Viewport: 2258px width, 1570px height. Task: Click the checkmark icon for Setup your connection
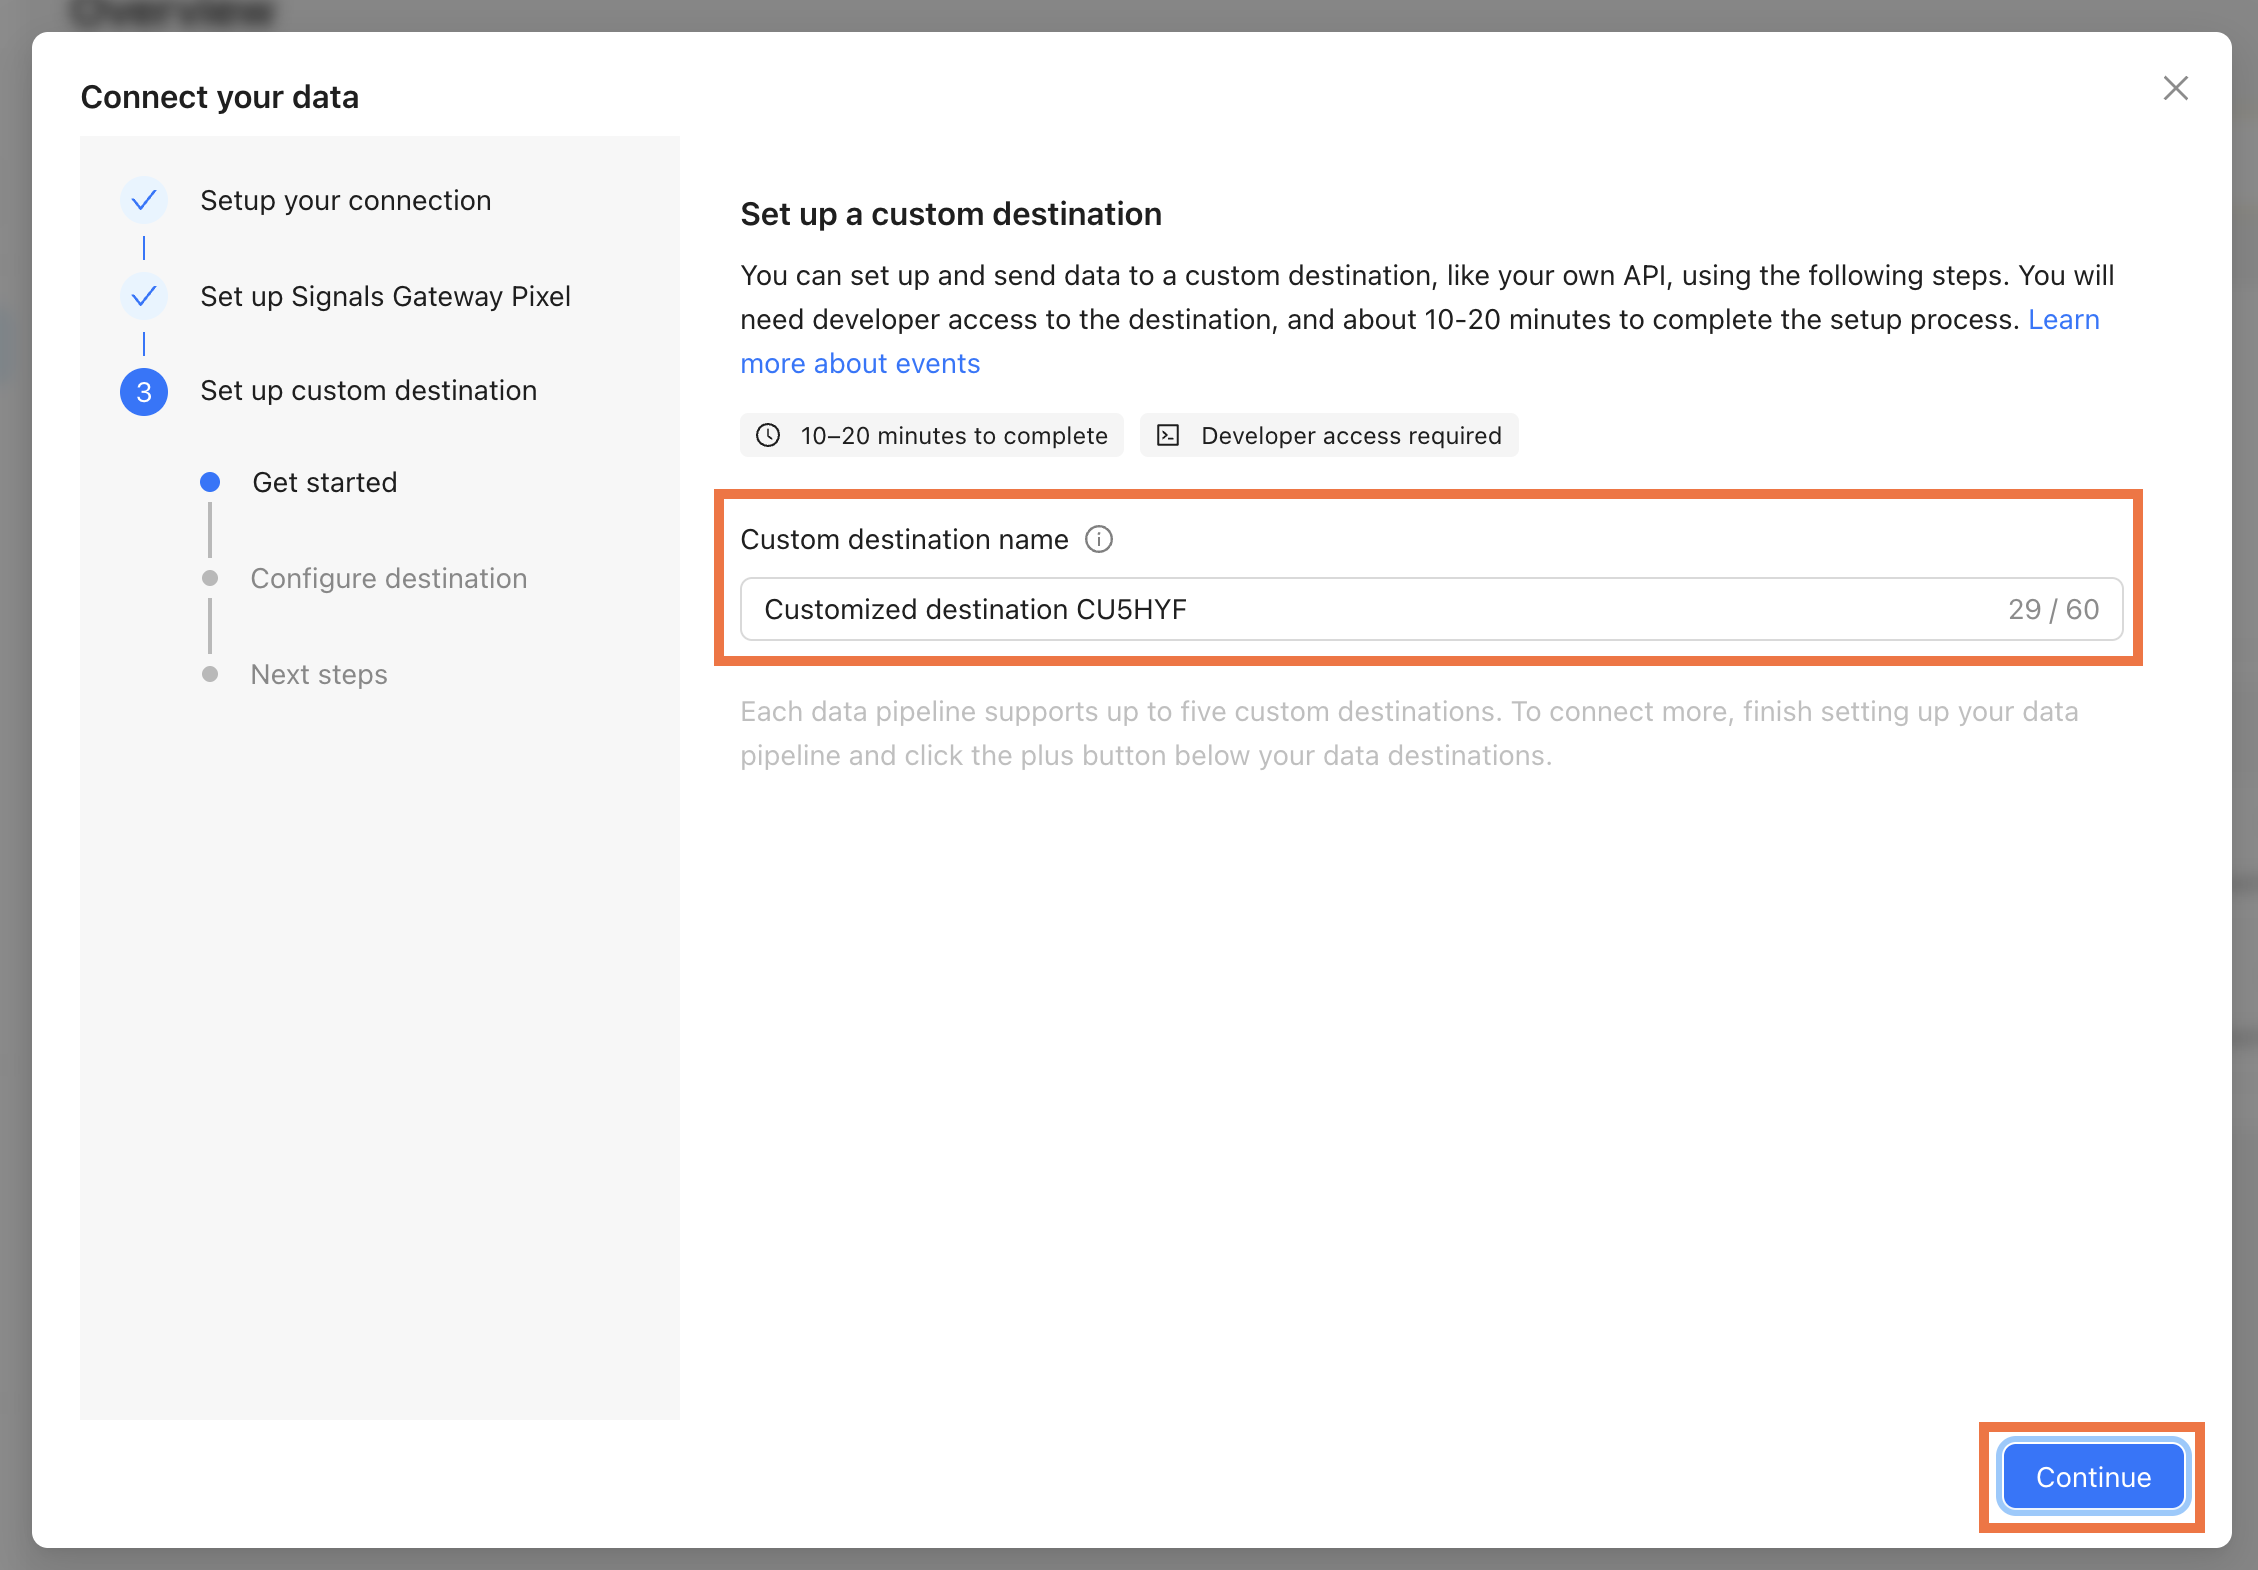pos(144,200)
